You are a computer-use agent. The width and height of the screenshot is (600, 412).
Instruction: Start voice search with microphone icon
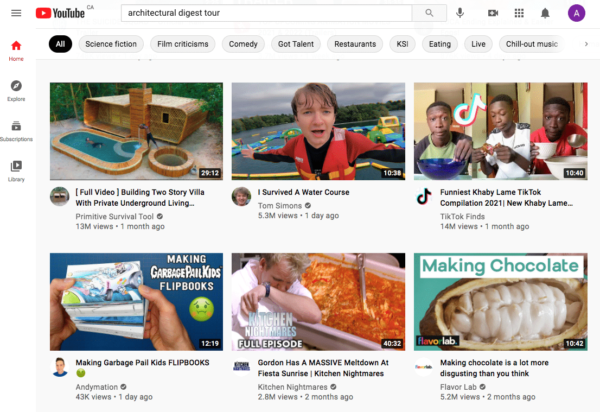tap(460, 13)
